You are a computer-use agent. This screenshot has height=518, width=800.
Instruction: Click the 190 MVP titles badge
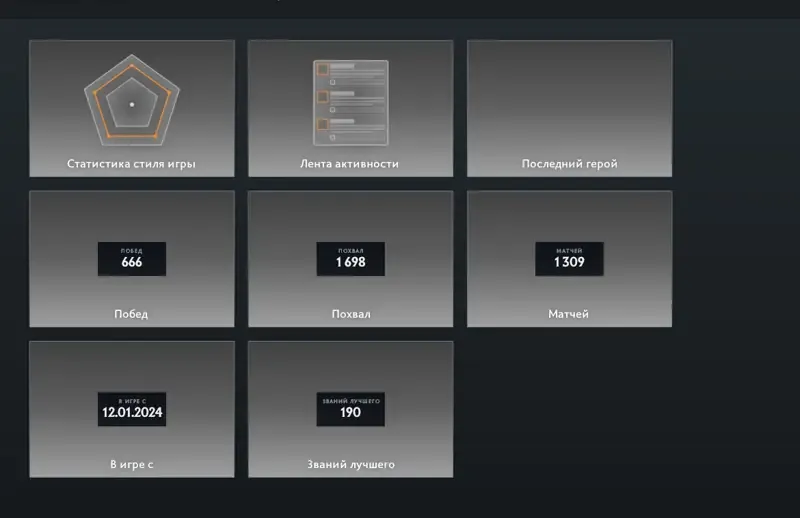(351, 409)
